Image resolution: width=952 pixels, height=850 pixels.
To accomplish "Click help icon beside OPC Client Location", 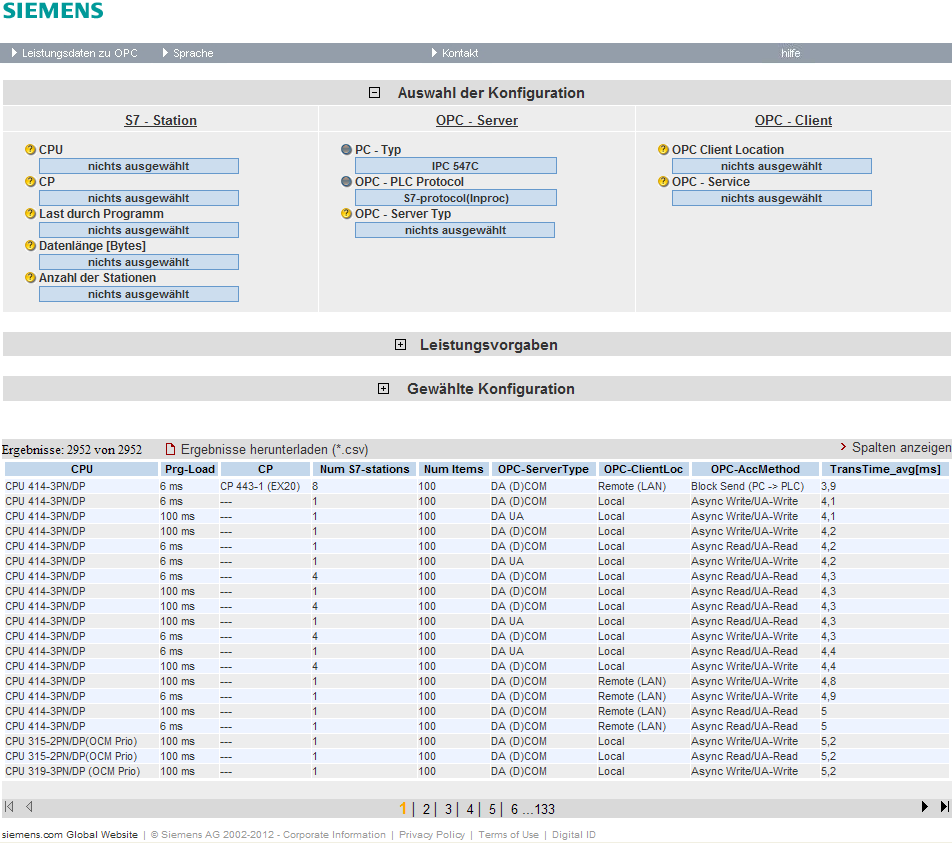I will point(663,149).
